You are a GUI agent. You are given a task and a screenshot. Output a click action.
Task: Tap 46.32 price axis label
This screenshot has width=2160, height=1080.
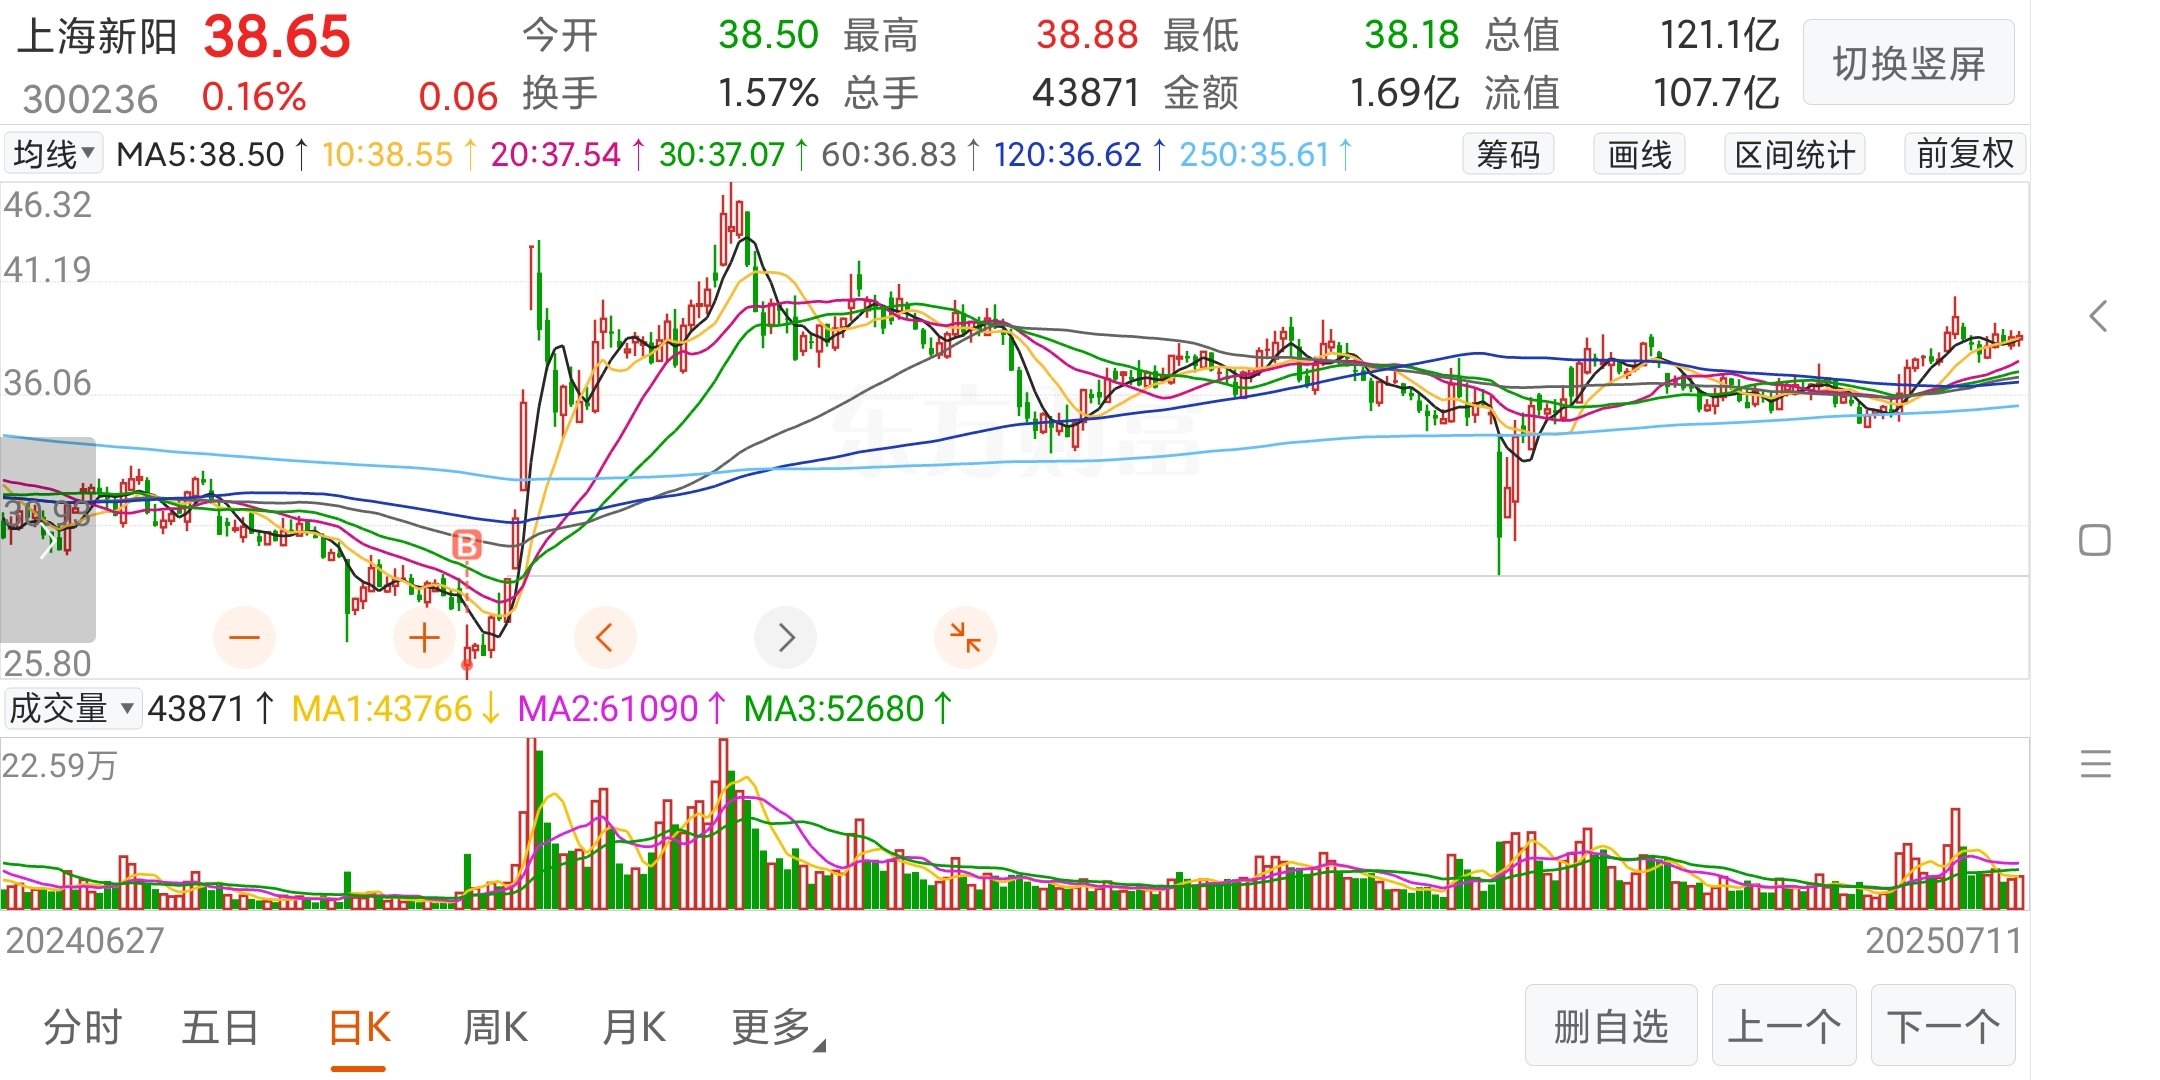tap(47, 205)
